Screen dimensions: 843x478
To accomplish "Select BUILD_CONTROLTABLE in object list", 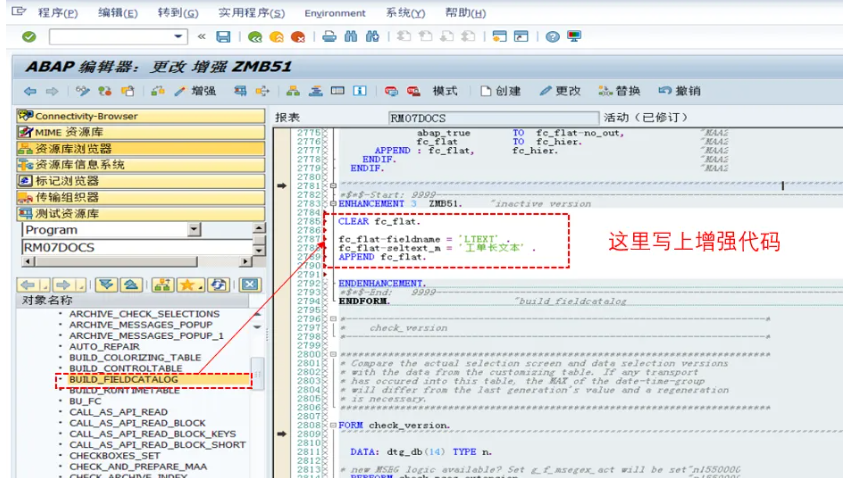I will click(x=126, y=368).
